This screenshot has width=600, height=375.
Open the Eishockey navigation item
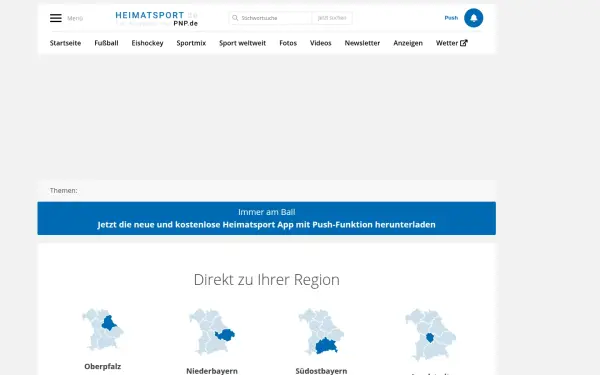tap(147, 43)
